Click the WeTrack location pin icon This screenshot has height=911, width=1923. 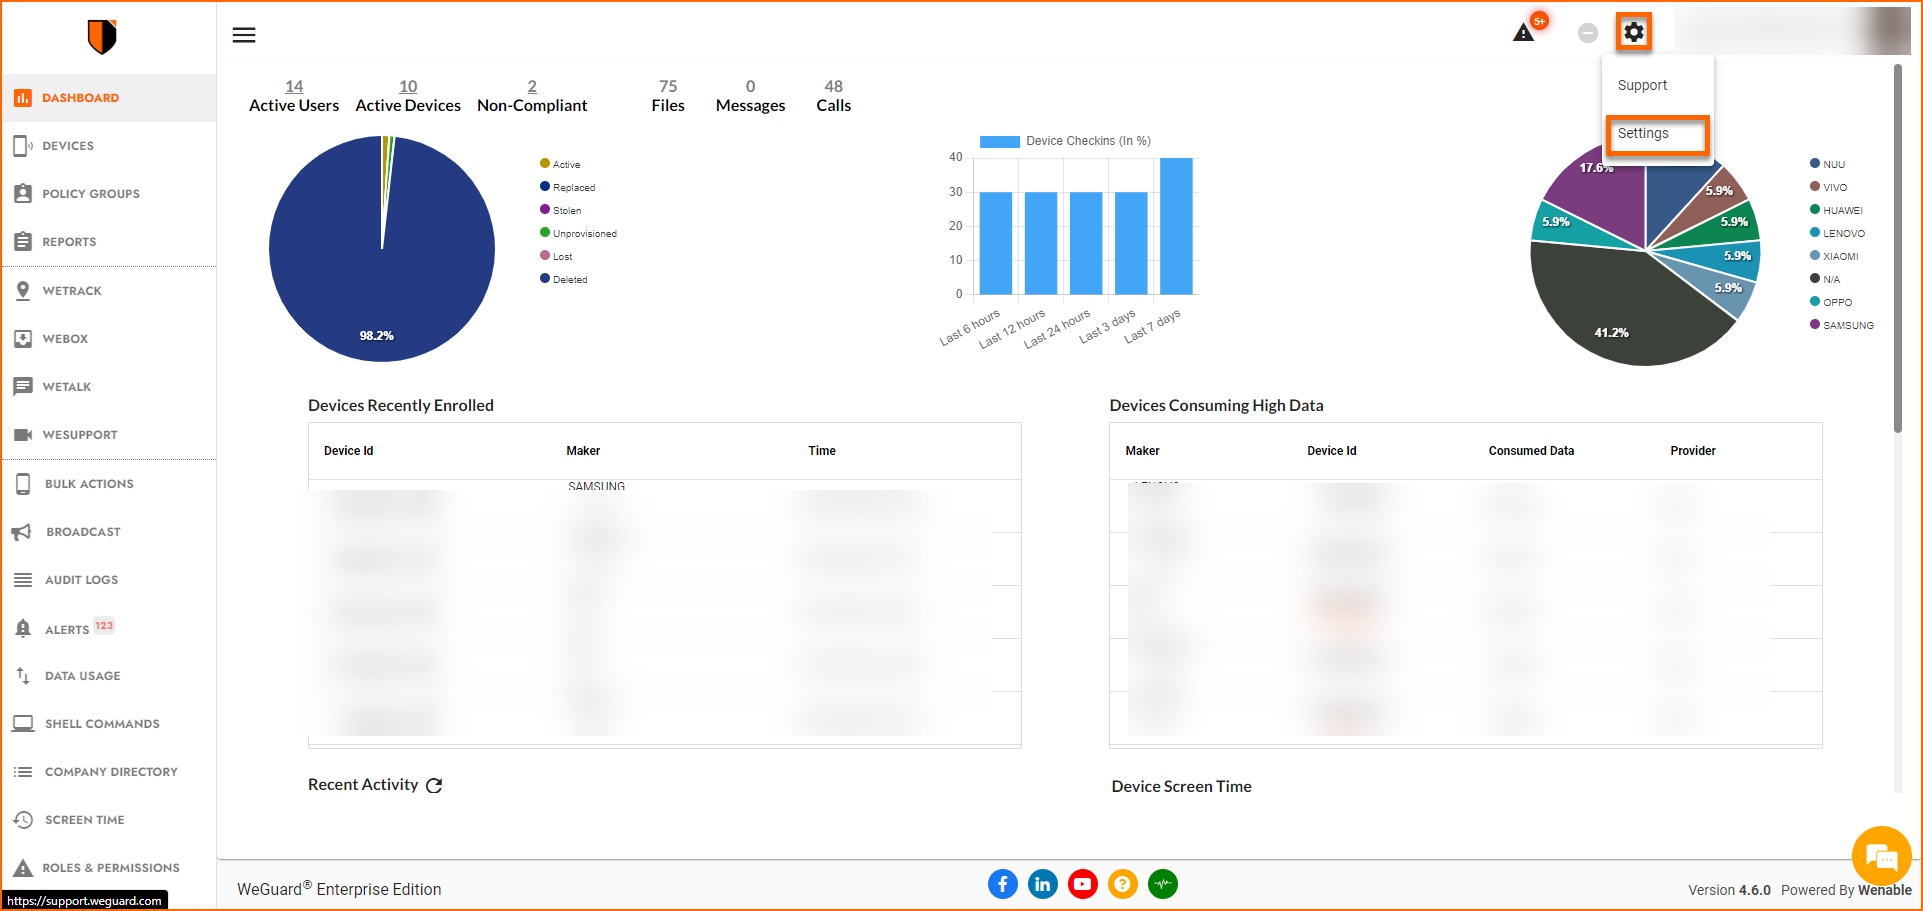pyautogui.click(x=23, y=291)
